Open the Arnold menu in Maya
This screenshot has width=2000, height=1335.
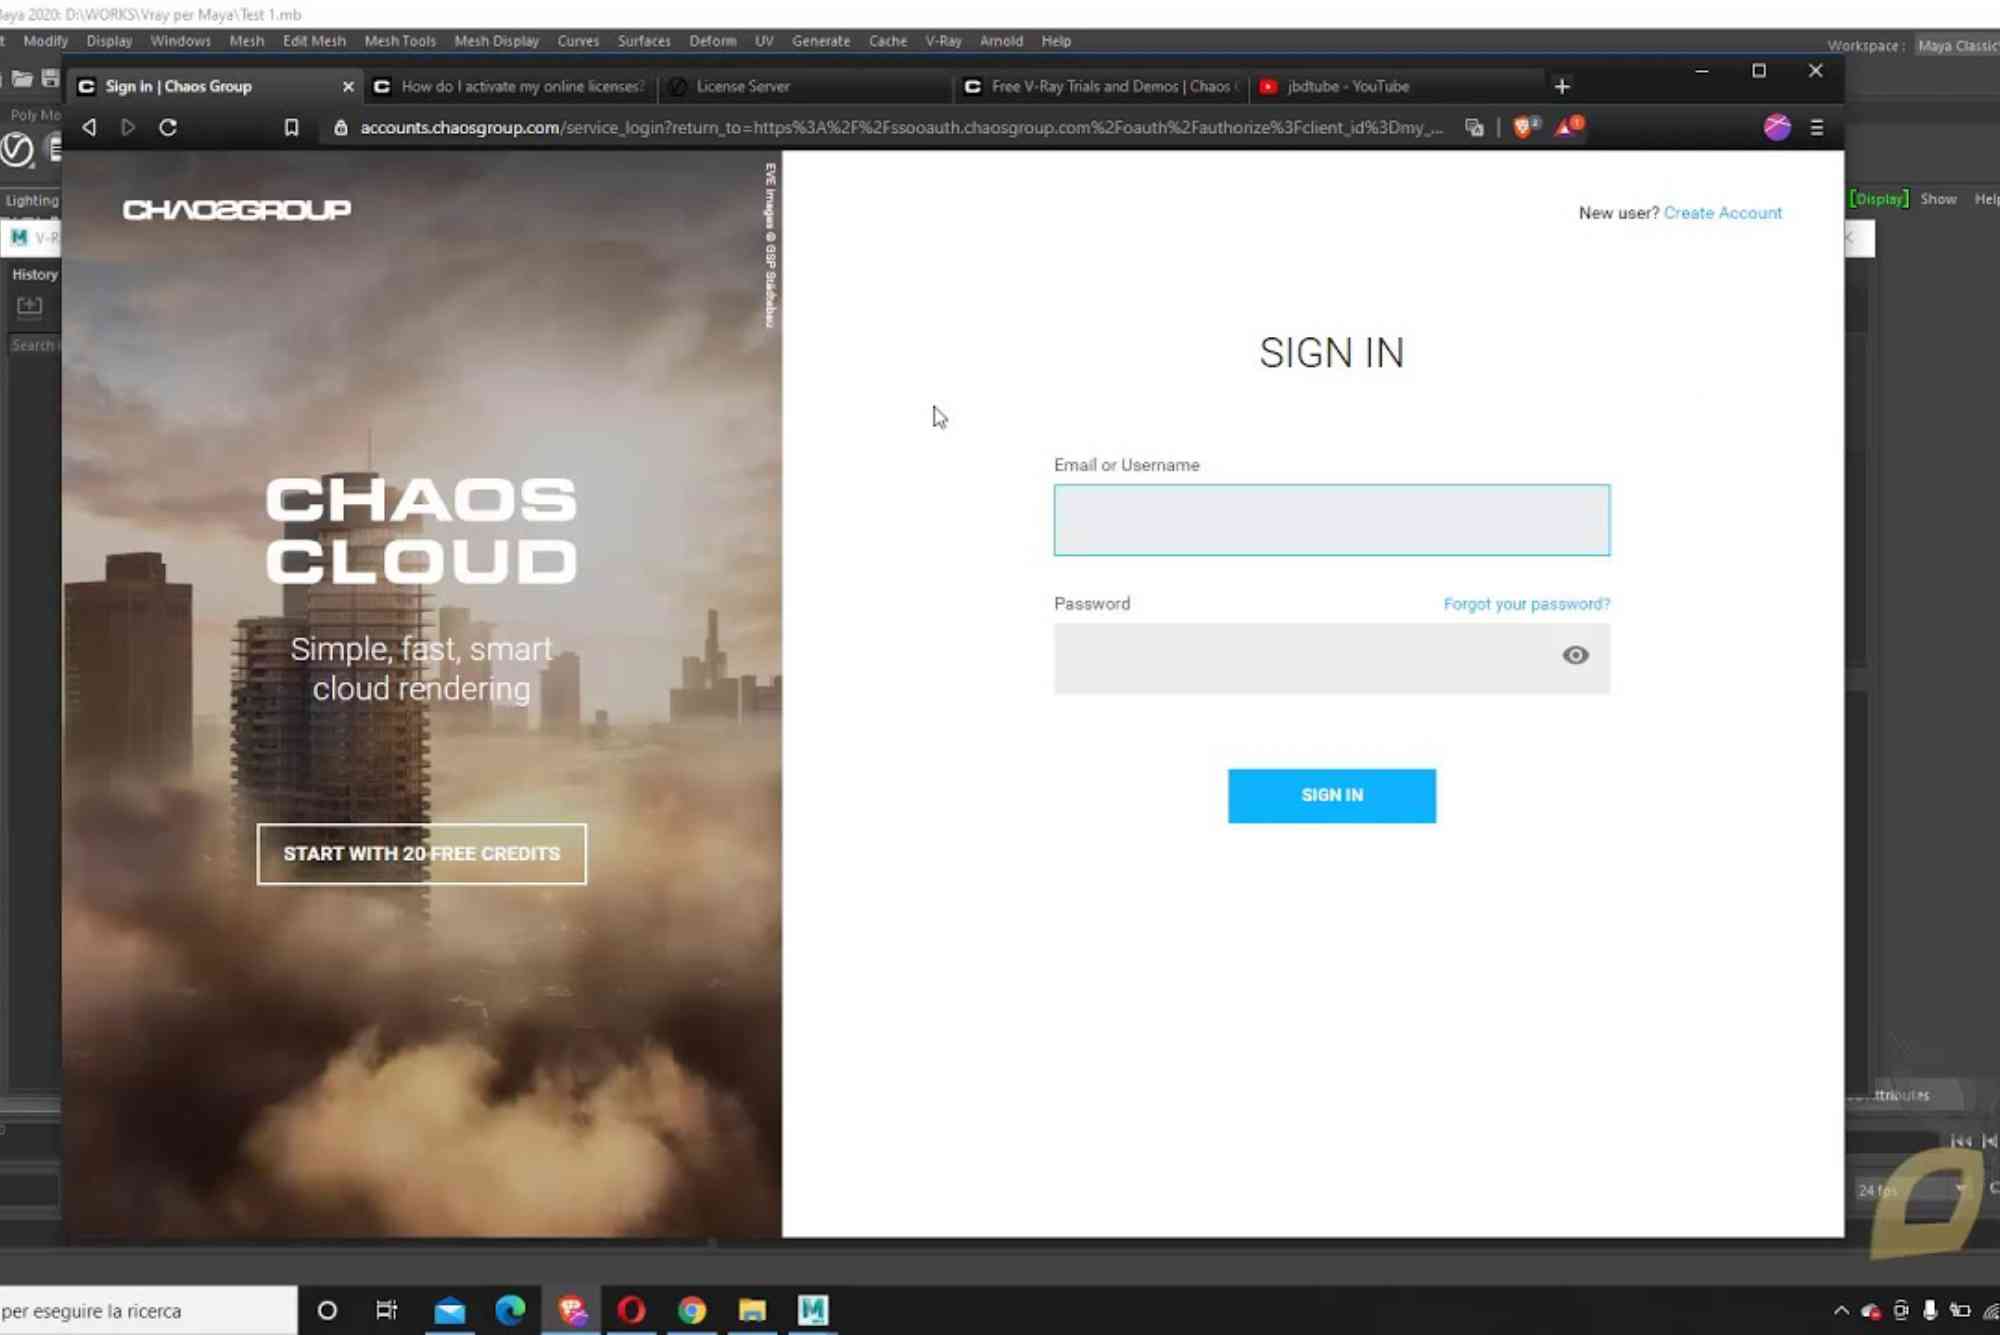[1001, 41]
